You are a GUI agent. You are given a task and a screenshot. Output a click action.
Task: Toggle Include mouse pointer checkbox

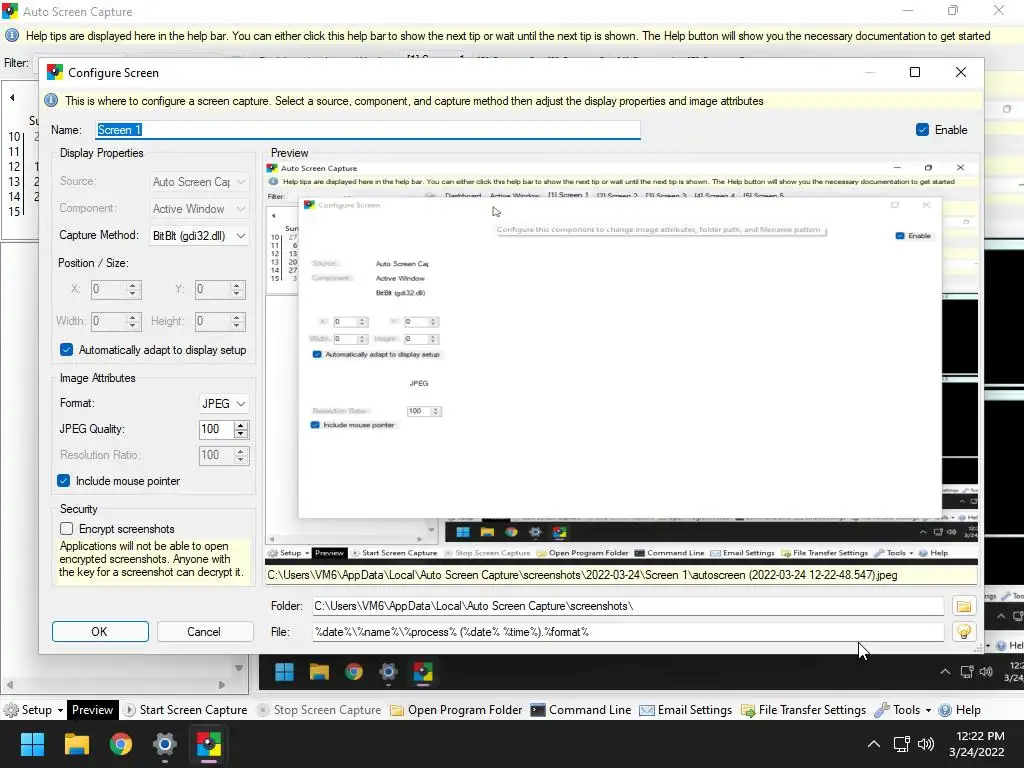tap(63, 481)
